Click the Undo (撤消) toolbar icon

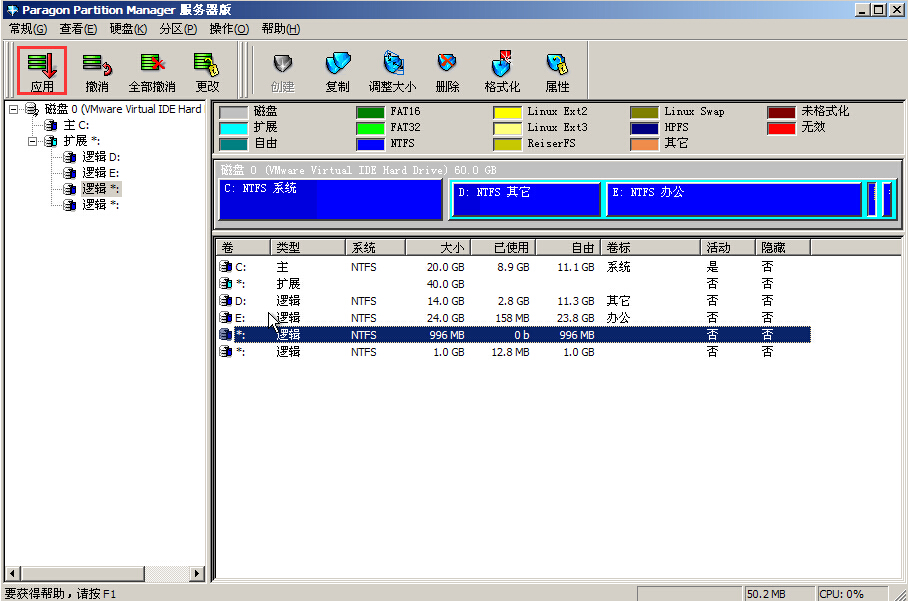coord(97,65)
